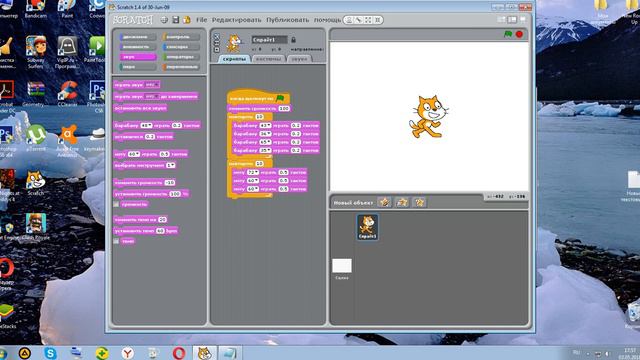Select the Контроль block category
Image resolution: width=640 pixels, height=360 pixels.
click(x=181, y=37)
